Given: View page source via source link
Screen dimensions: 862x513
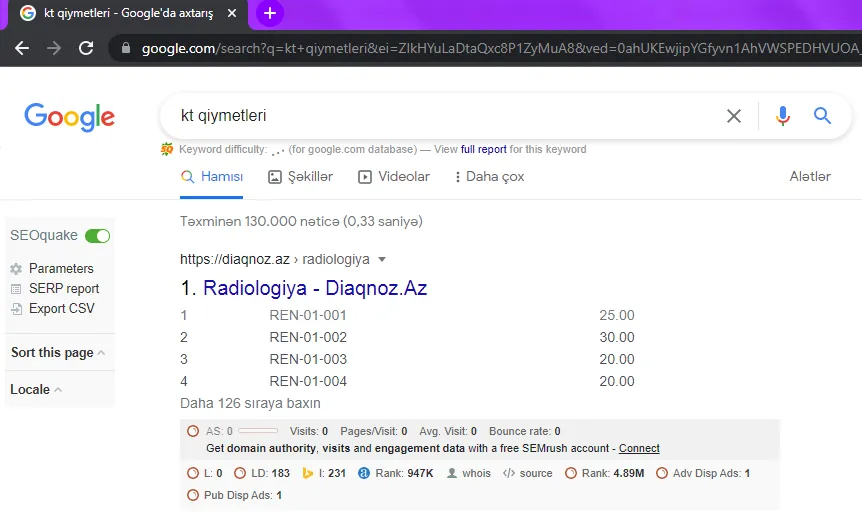Looking at the screenshot, I should (x=535, y=473).
